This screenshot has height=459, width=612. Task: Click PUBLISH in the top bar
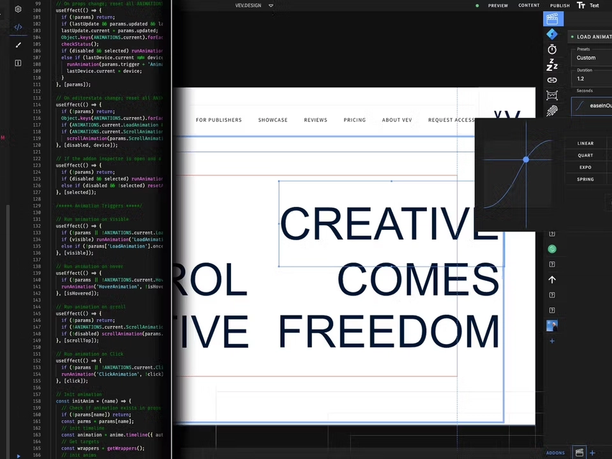[x=560, y=5]
